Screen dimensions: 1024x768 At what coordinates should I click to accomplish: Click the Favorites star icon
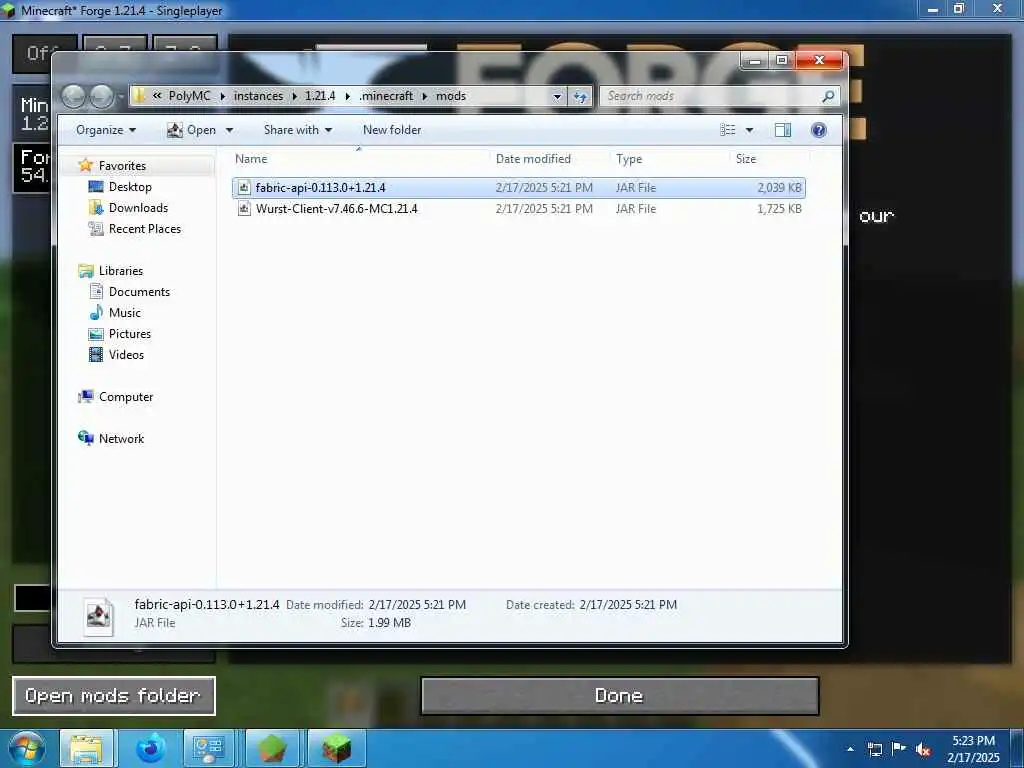pos(85,165)
